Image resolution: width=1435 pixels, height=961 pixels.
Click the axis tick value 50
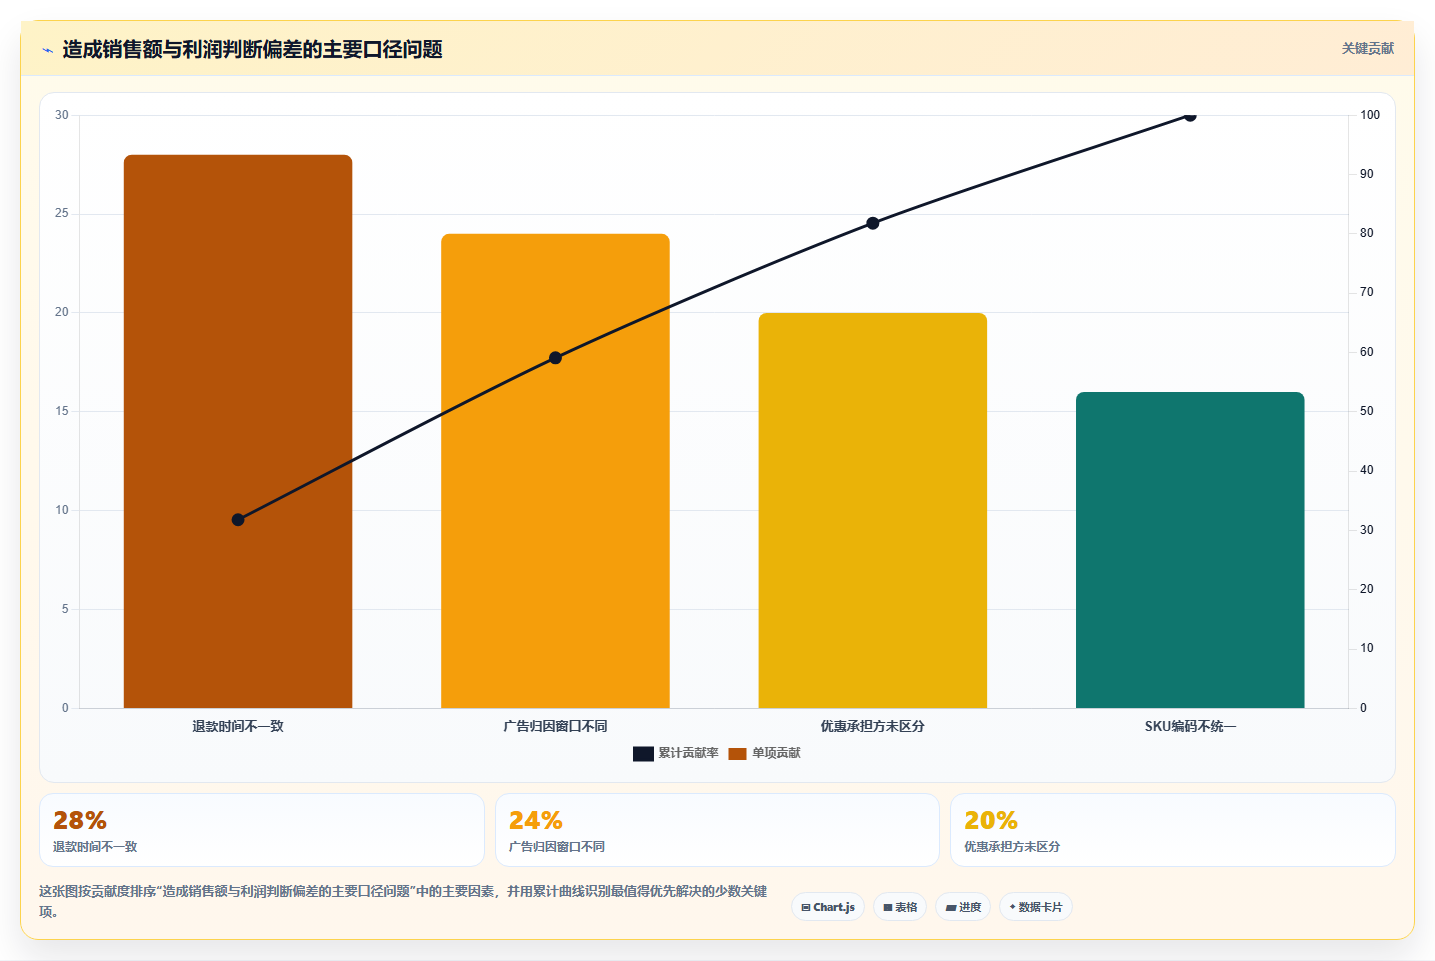(x=1367, y=411)
